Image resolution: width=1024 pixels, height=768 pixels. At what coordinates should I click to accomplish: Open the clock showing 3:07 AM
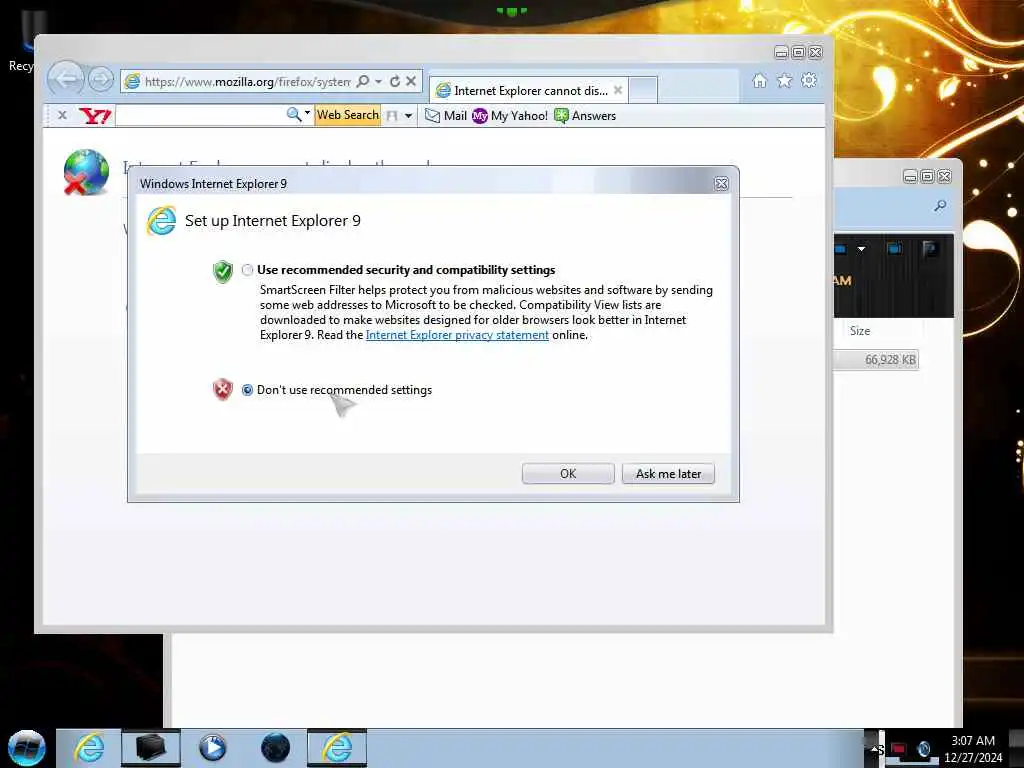click(973, 748)
